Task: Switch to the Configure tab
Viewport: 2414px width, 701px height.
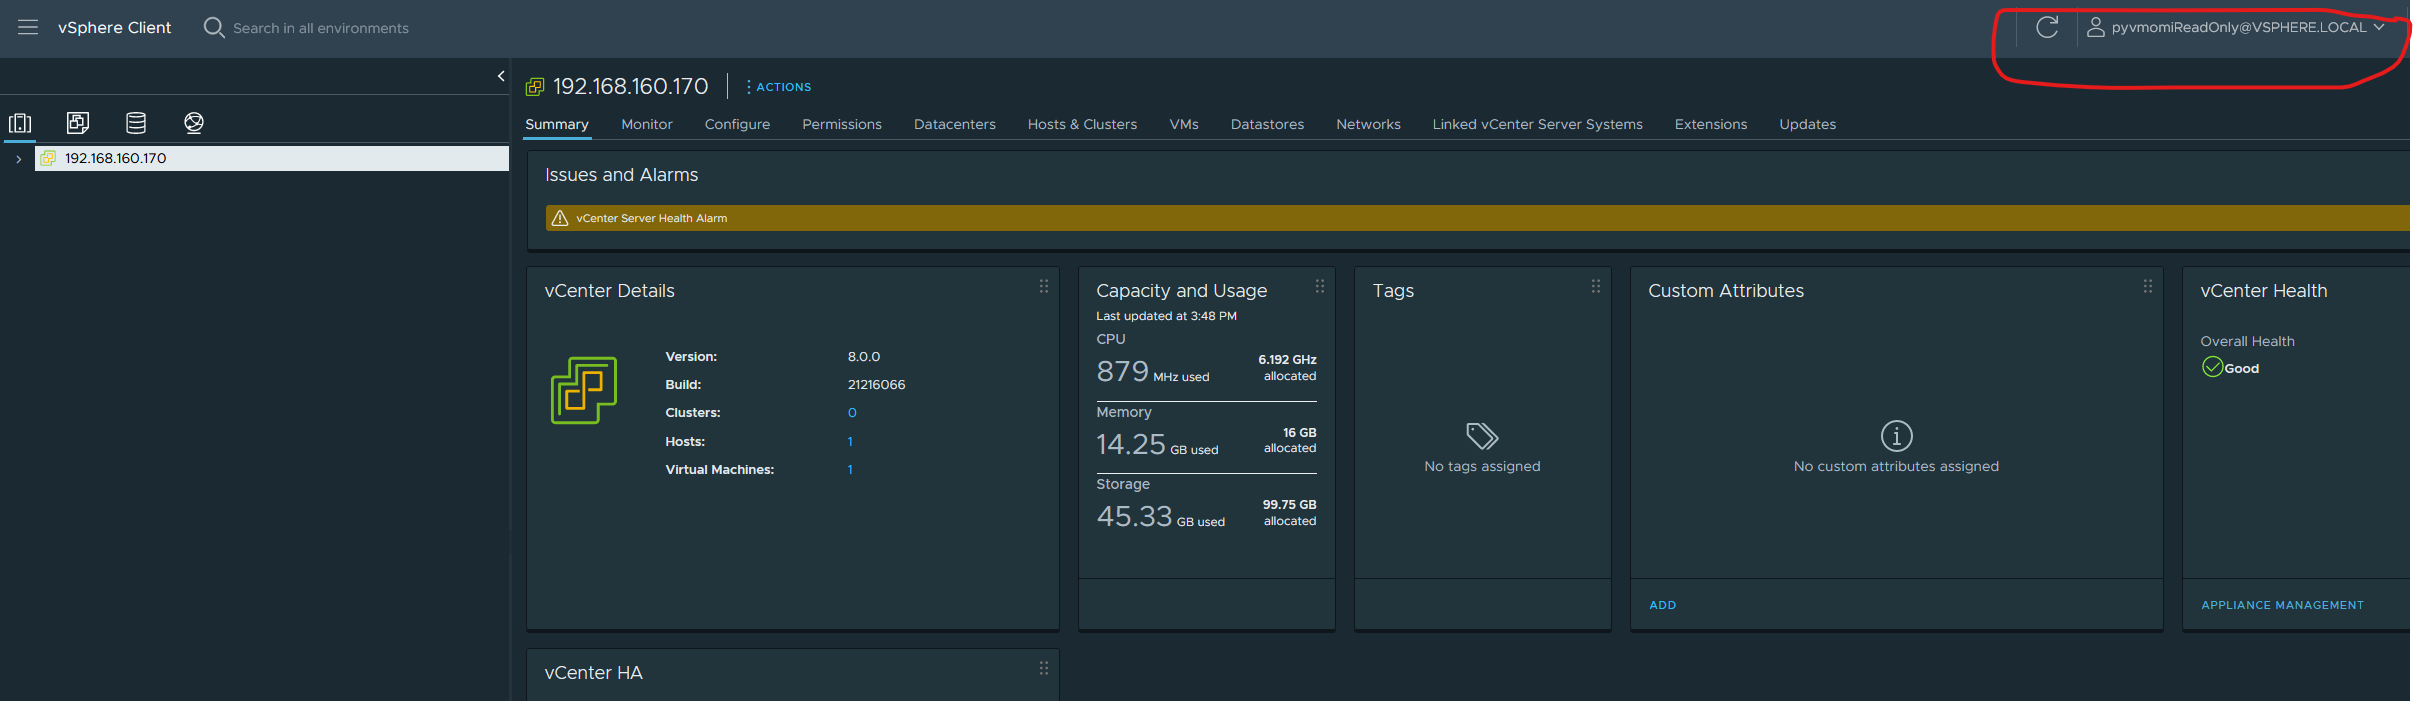Action: [737, 124]
